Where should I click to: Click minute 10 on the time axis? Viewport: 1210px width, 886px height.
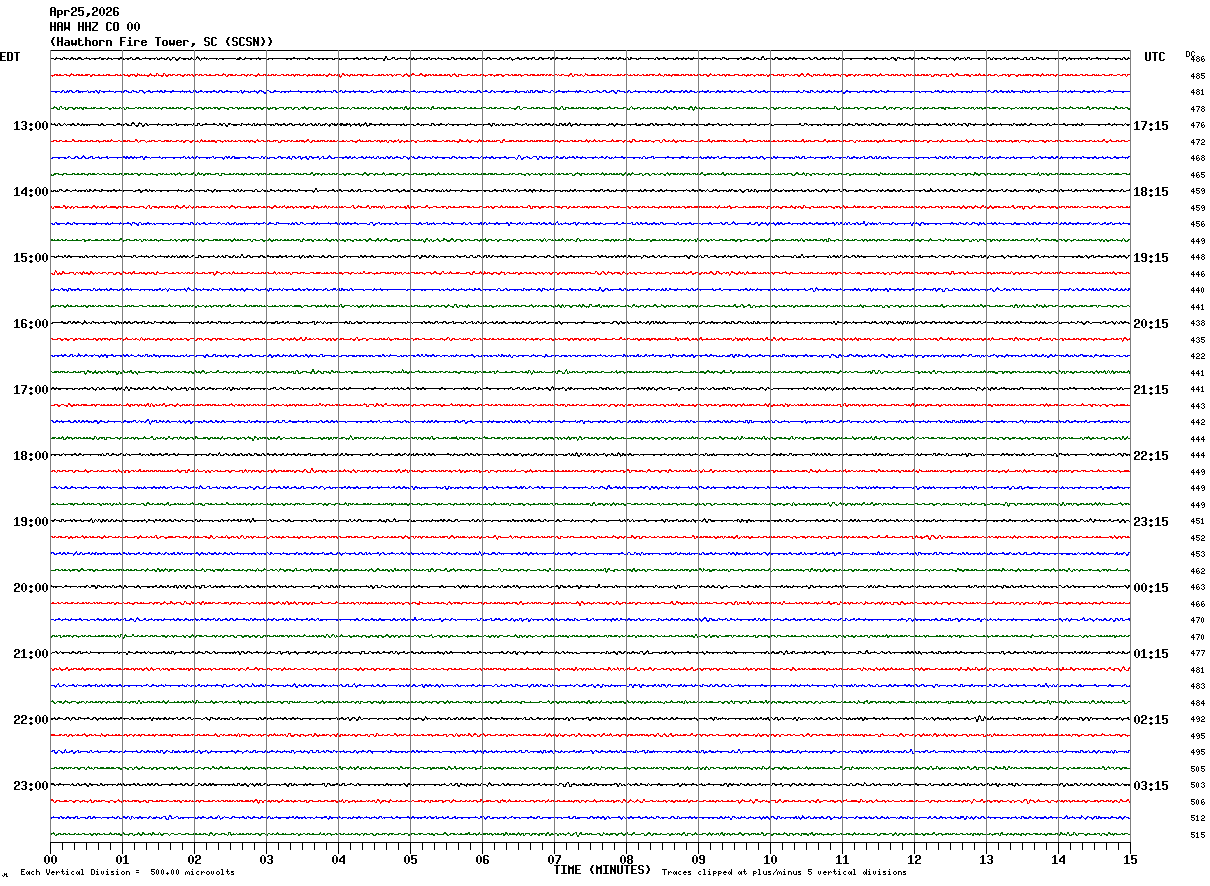pos(770,859)
